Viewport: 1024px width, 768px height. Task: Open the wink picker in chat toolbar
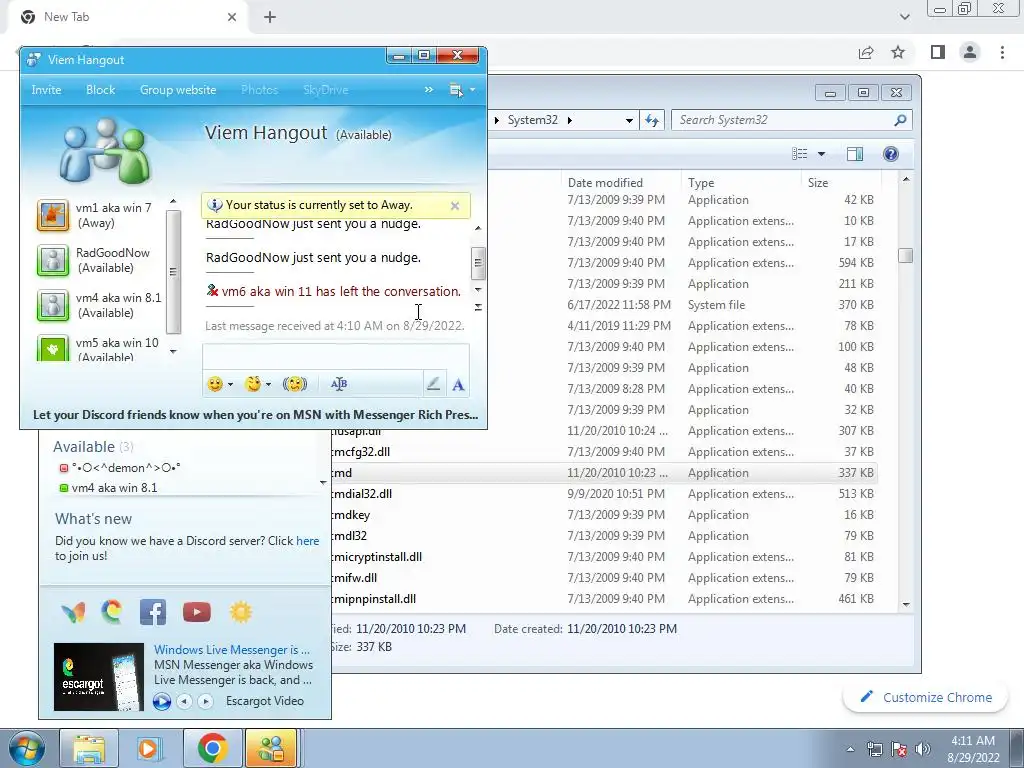[253, 384]
